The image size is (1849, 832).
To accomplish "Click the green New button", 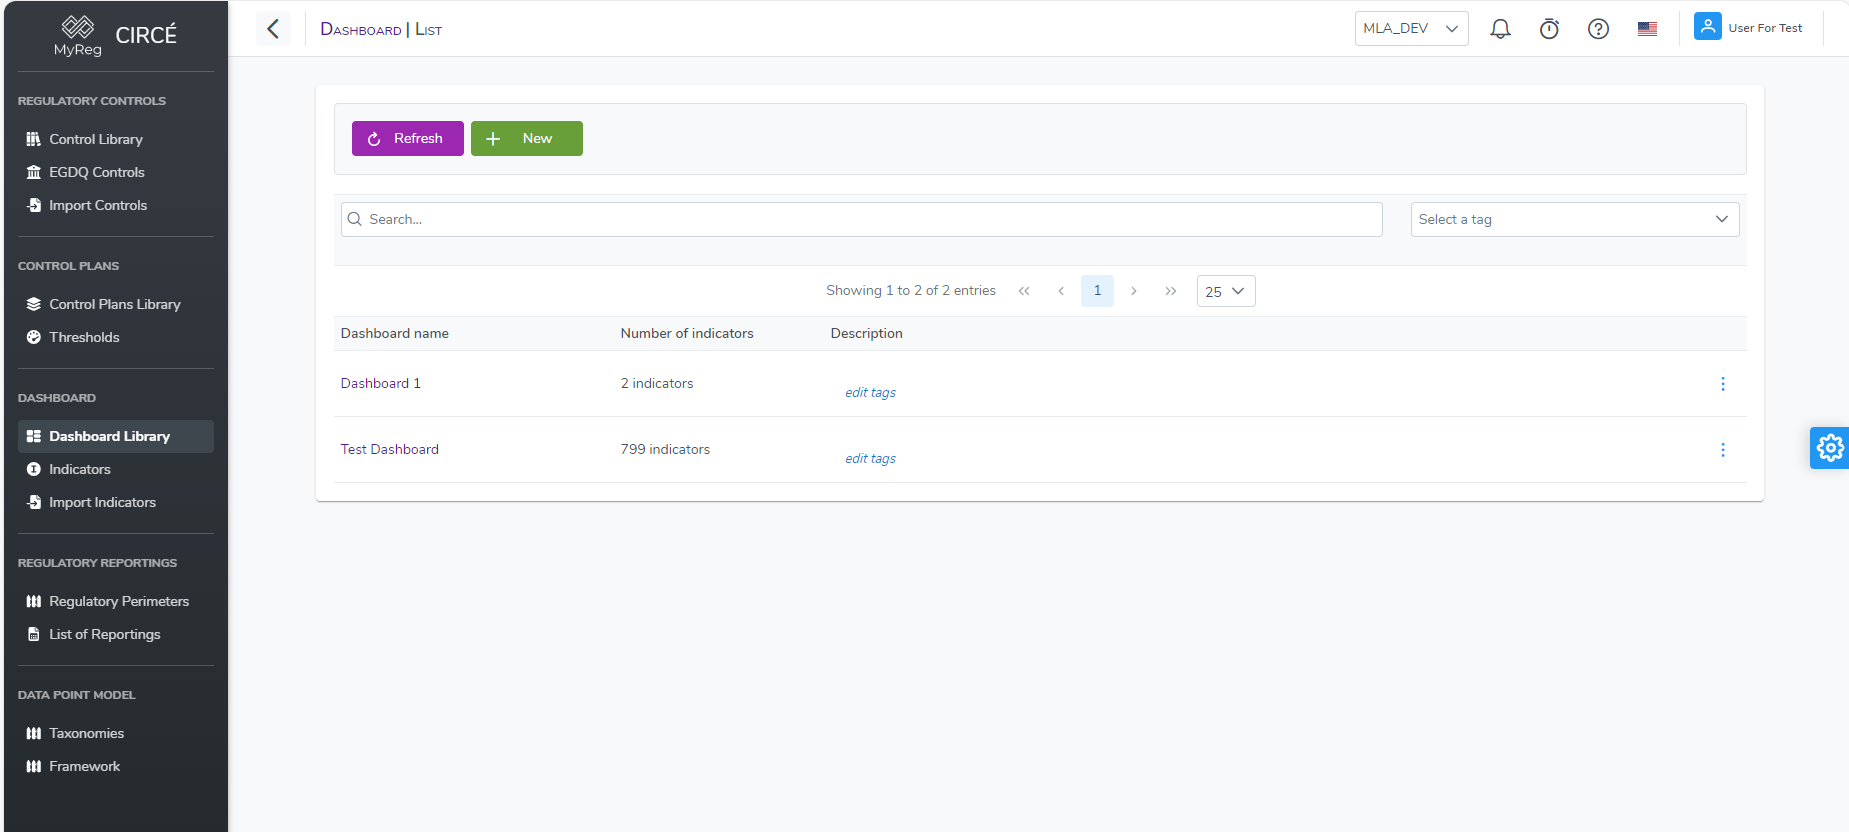I will (526, 138).
